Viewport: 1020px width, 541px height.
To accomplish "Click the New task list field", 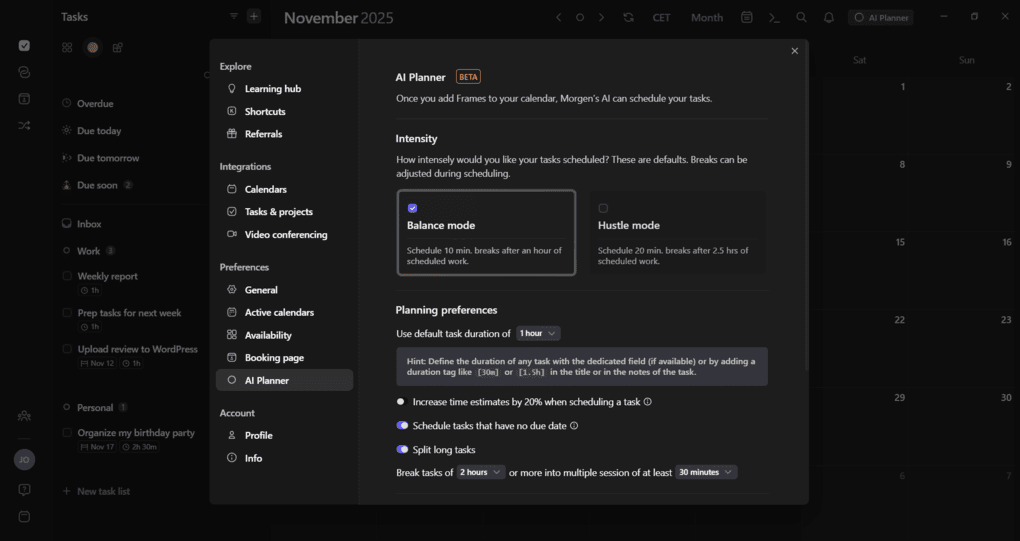I will (104, 491).
